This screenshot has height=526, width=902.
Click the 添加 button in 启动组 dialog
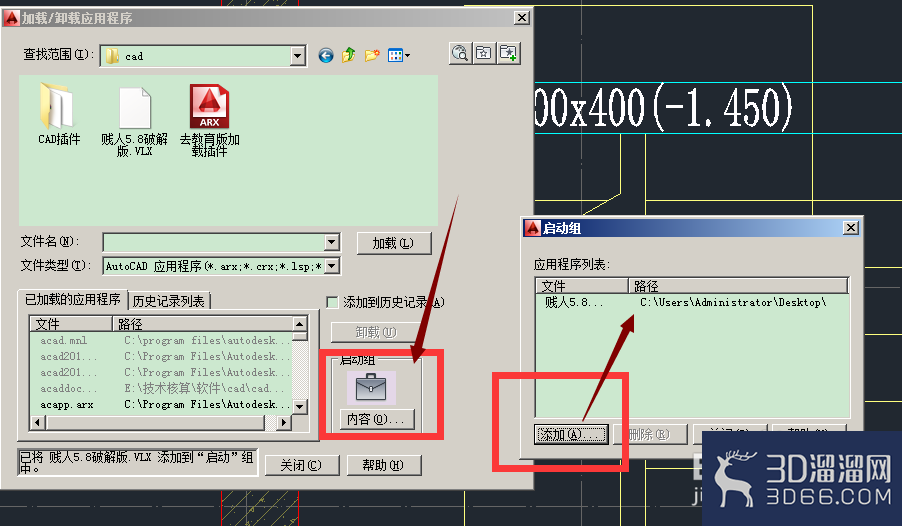(571, 434)
